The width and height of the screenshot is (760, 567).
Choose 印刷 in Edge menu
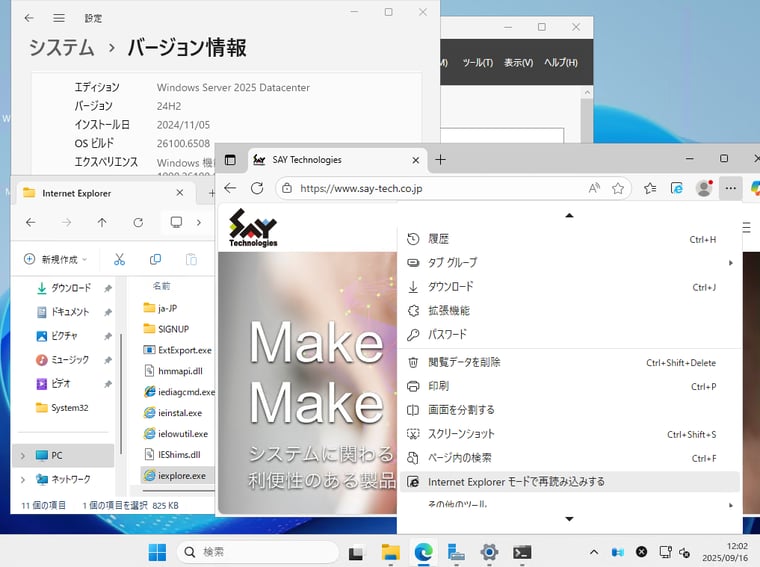(x=570, y=386)
